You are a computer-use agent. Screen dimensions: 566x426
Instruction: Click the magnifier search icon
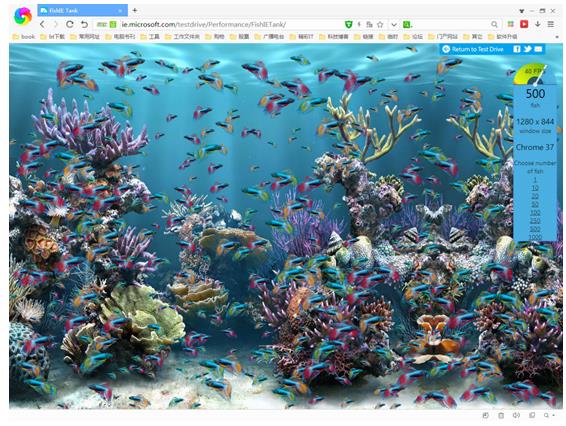coord(494,25)
